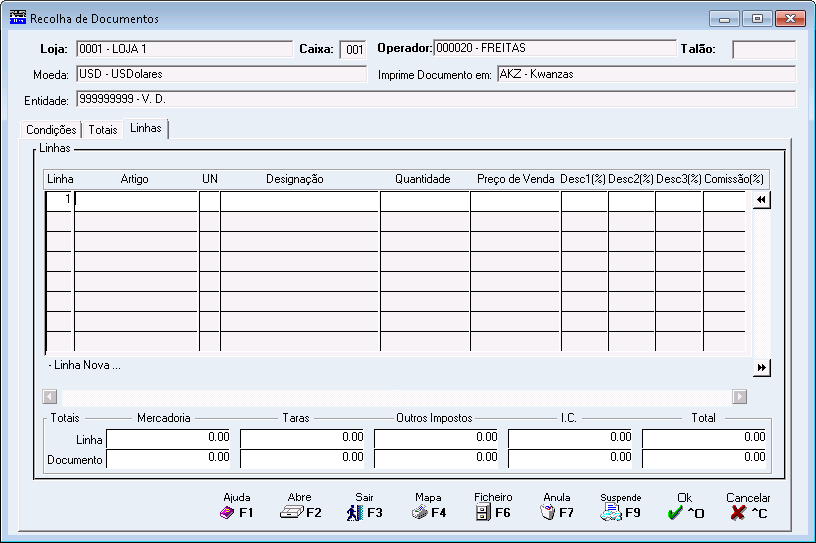Exit using the Sair F3 icon
This screenshot has width=816, height=543.
coord(355,513)
